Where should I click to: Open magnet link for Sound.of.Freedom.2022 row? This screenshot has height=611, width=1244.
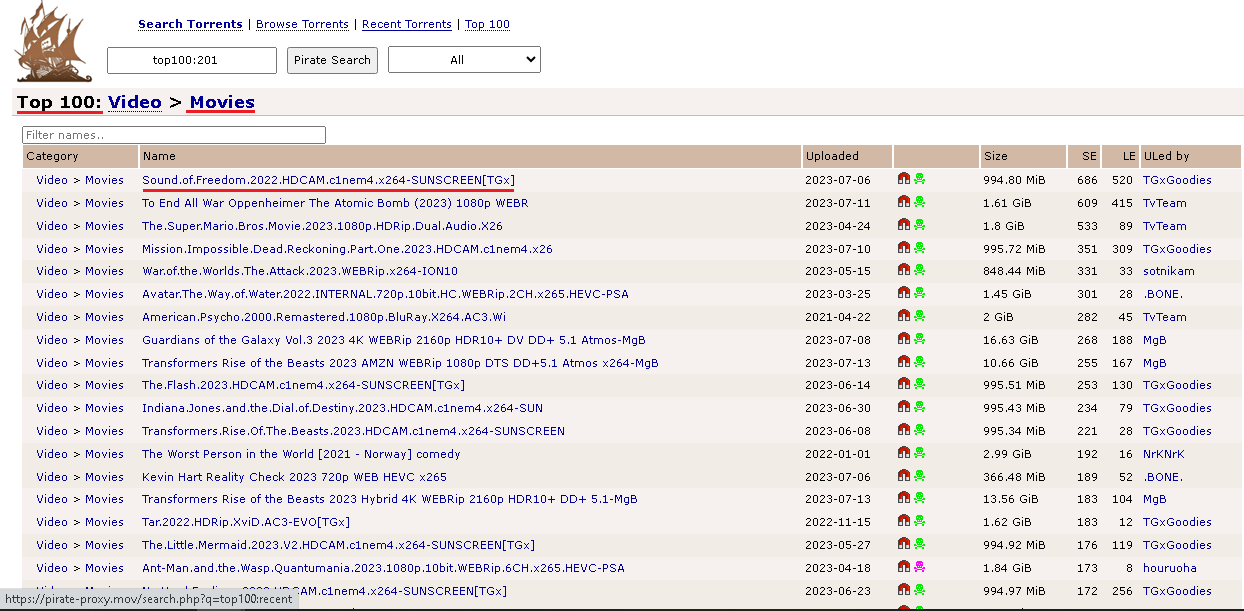[x=904, y=179]
